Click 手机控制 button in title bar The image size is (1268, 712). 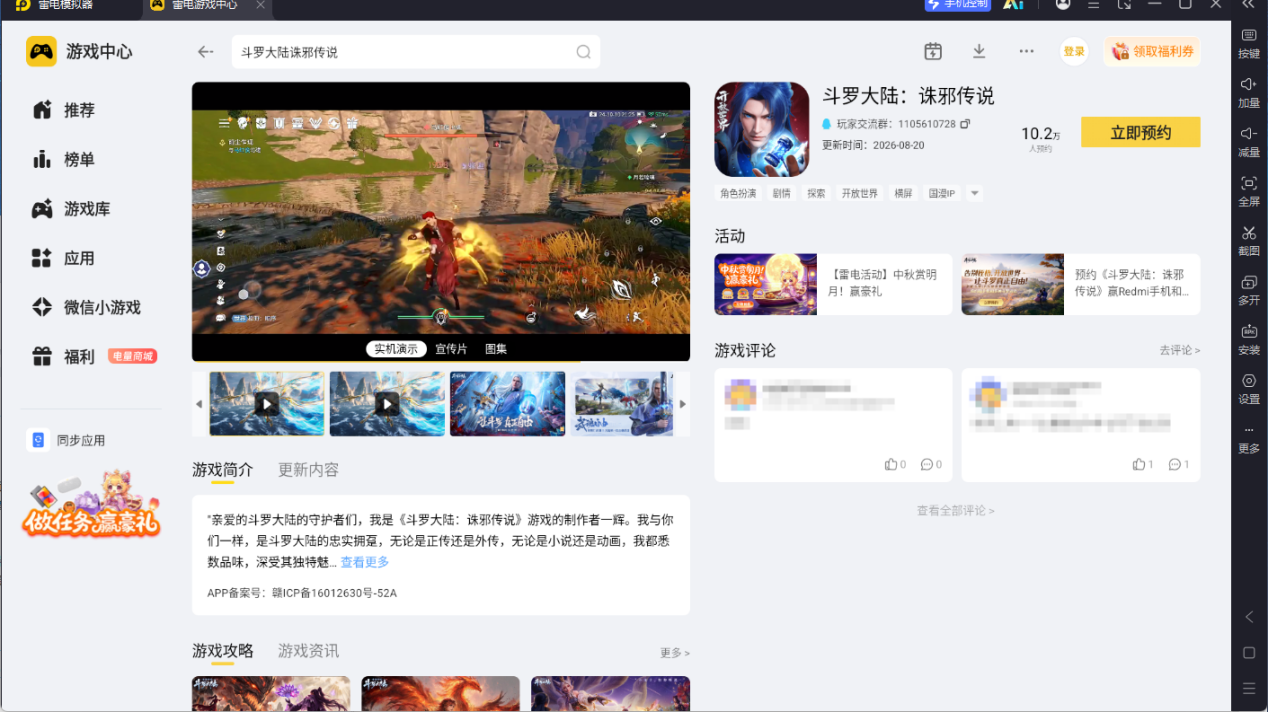[957, 4]
